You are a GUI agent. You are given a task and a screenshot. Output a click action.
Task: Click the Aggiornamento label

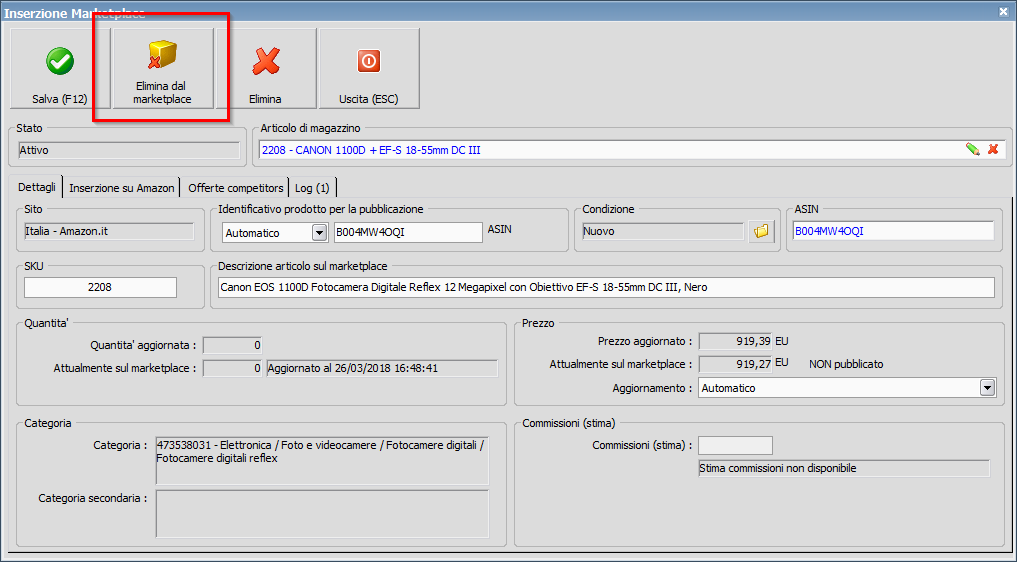coord(652,388)
